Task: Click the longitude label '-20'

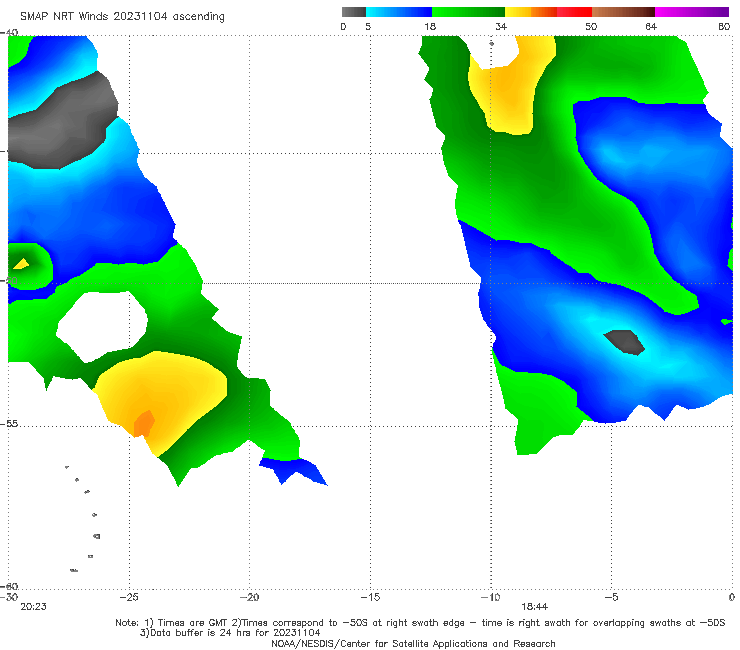Action: (x=249, y=597)
